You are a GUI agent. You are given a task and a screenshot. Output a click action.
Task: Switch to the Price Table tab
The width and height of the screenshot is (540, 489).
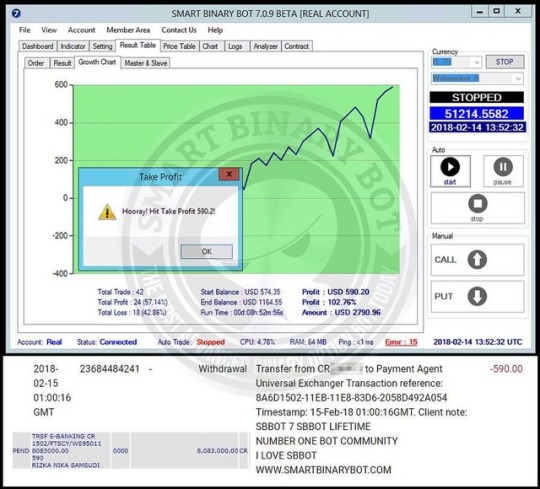pyautogui.click(x=179, y=46)
